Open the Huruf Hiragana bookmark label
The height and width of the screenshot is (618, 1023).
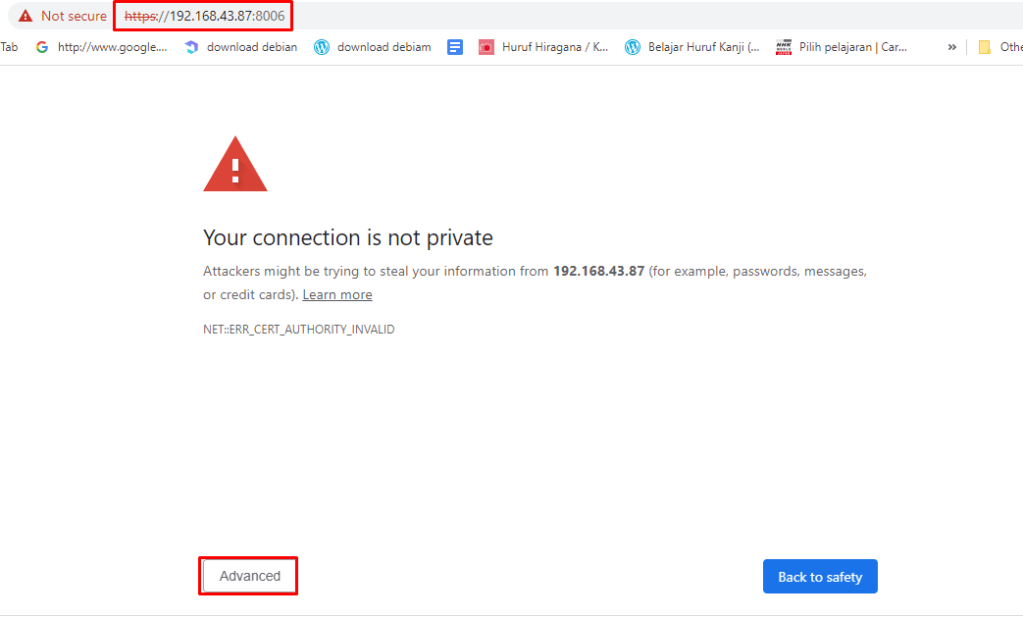(x=555, y=47)
